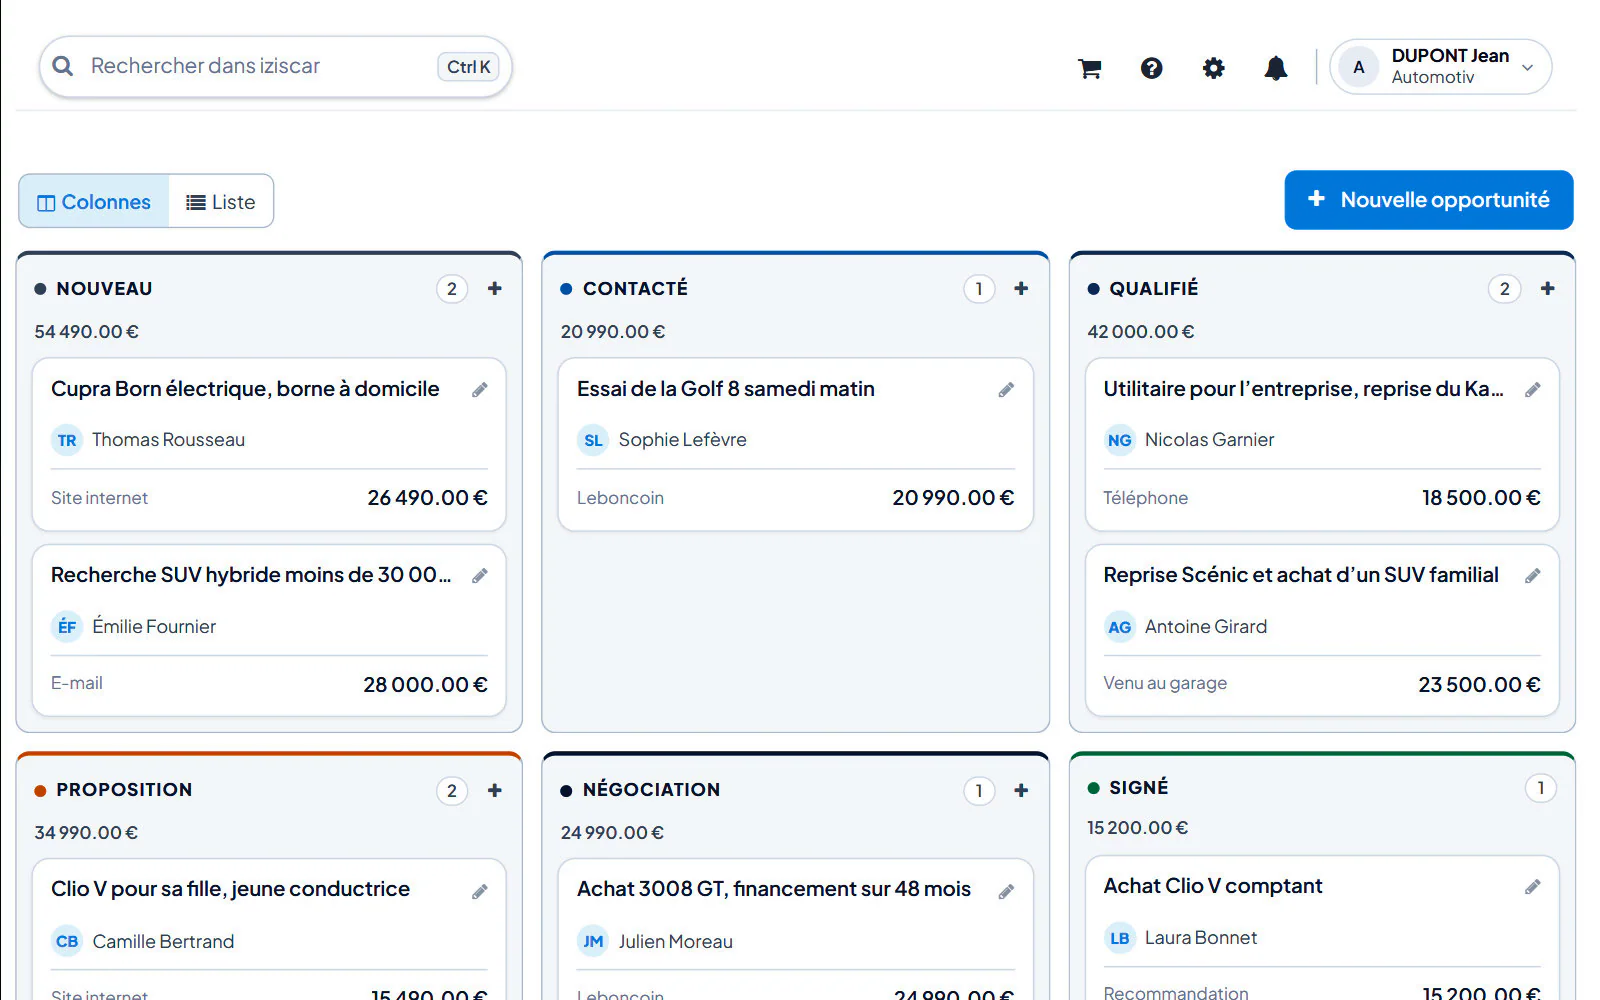Click contact name Camille Bertrand
1600x1000 pixels.
[x=163, y=942]
